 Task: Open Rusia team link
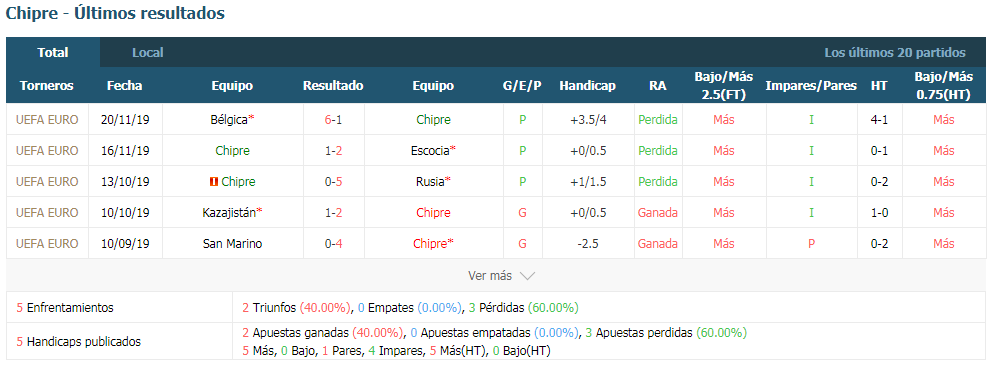[x=433, y=182]
